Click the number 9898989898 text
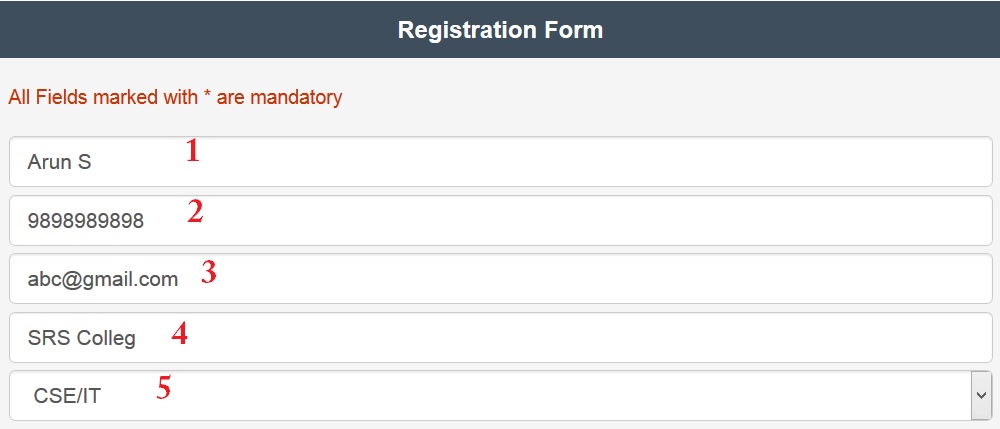1000x429 pixels. pos(86,221)
